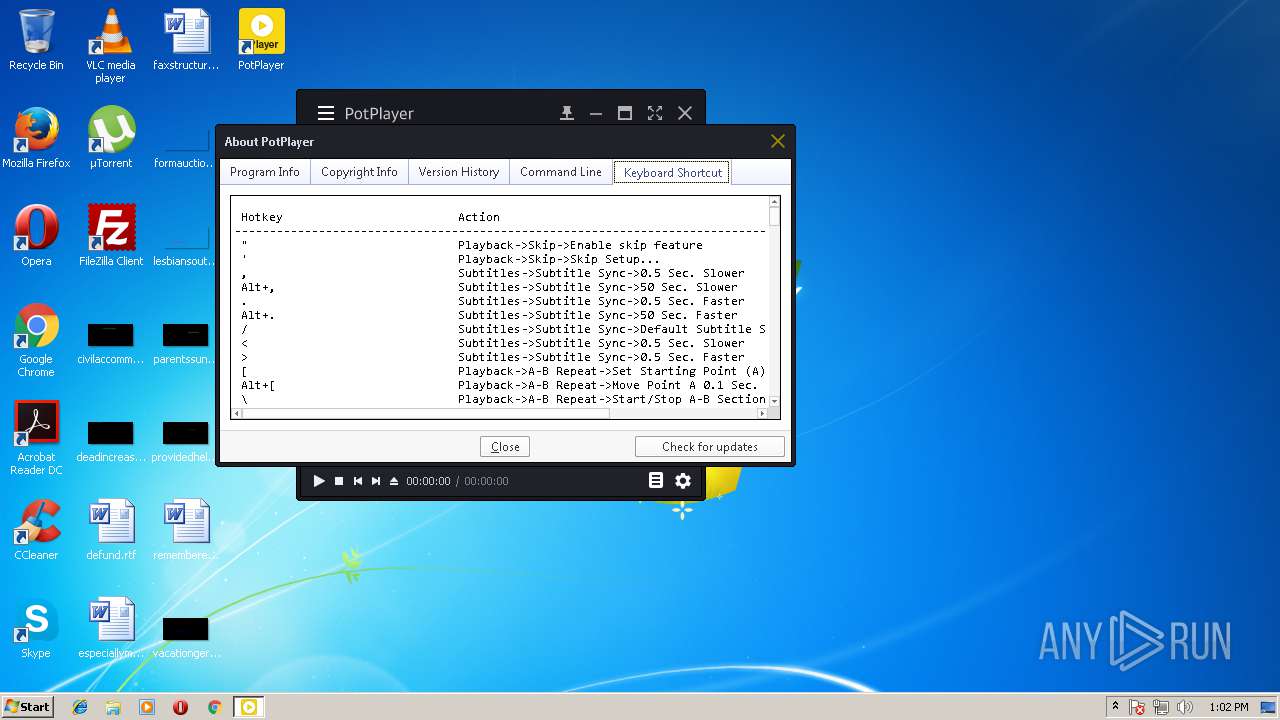Select the Mozilla Firefox desktop icon
This screenshot has height=720, width=1280.
tap(36, 138)
